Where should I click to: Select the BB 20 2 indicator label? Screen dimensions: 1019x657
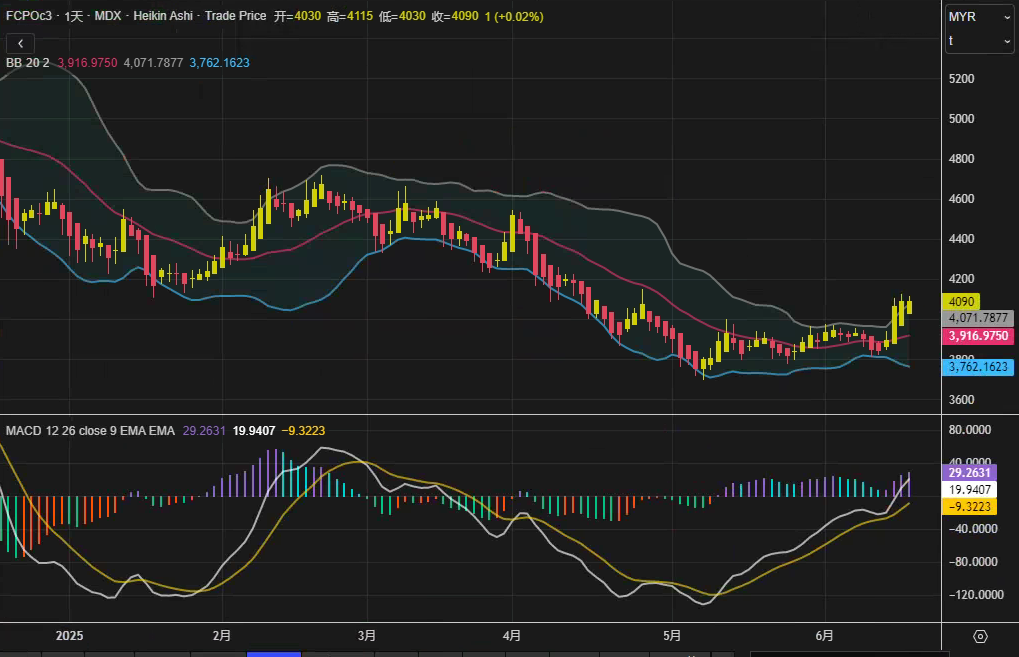pos(28,62)
